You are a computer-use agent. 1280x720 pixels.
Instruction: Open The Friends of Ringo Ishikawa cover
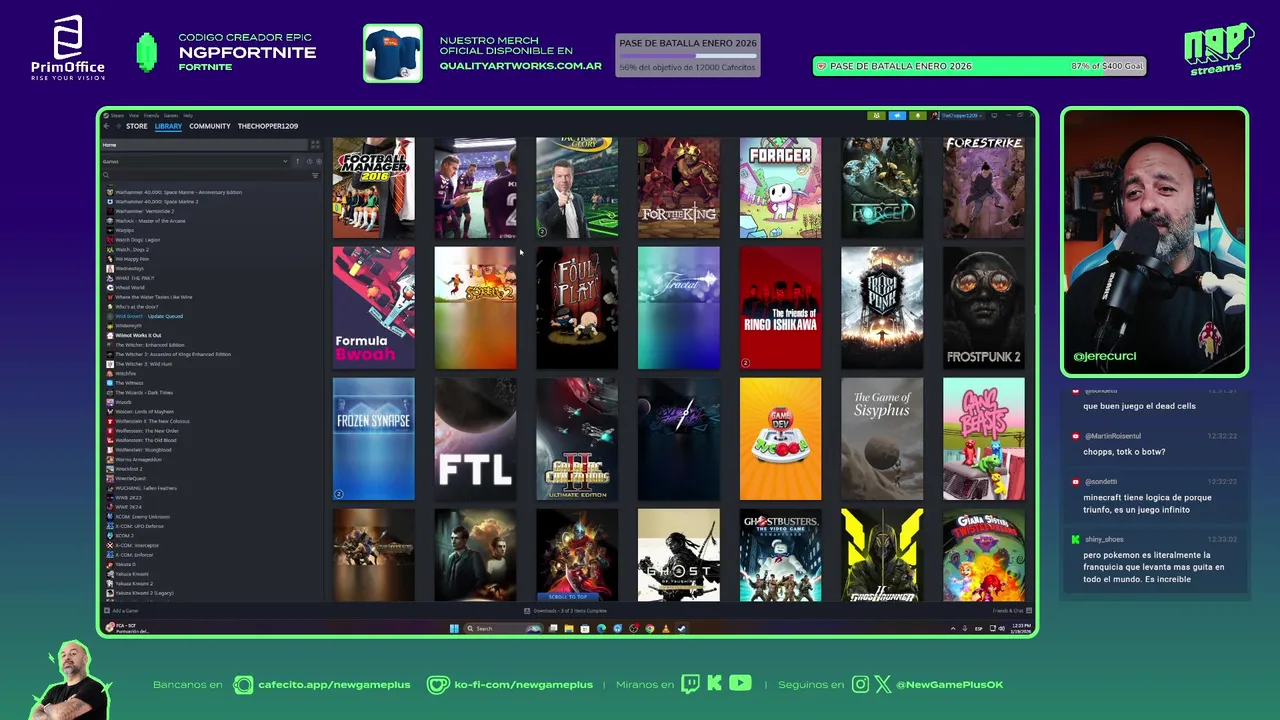780,308
